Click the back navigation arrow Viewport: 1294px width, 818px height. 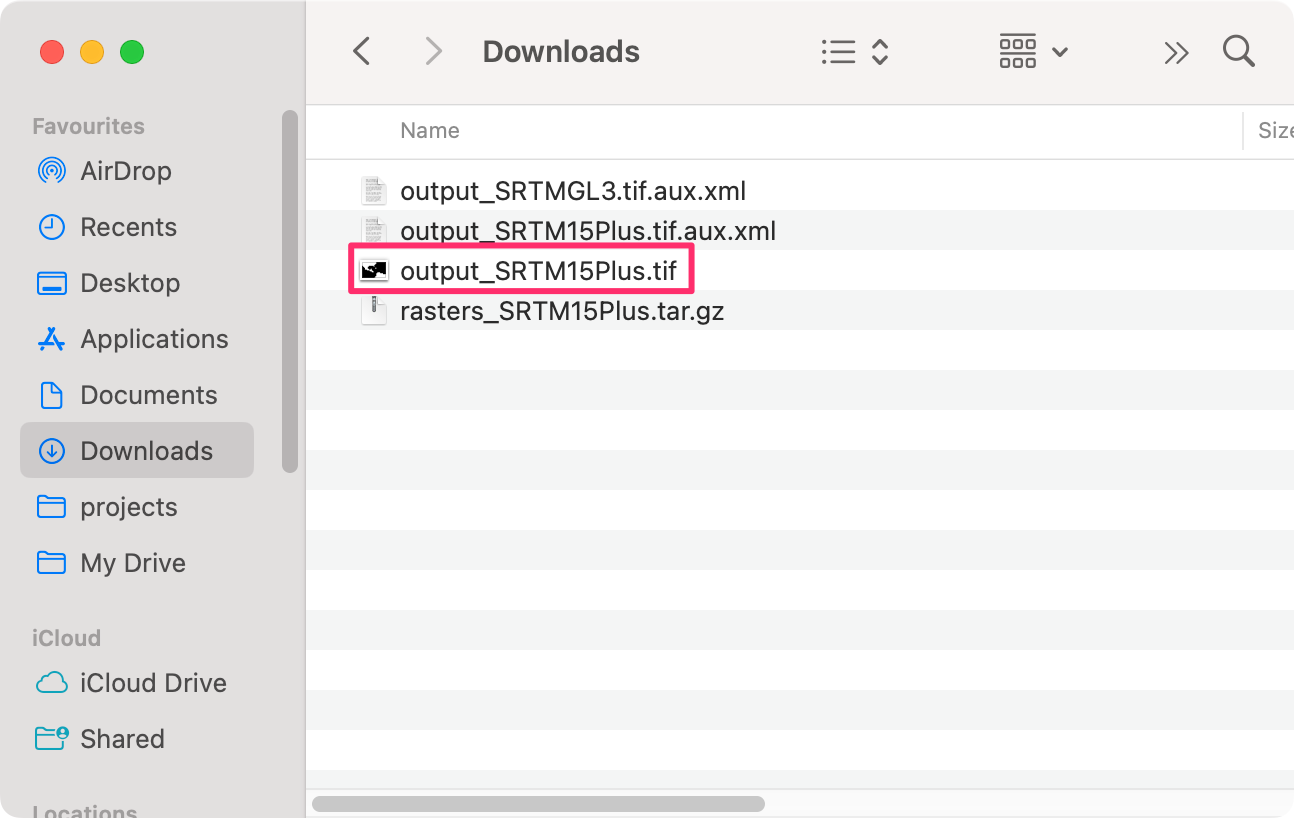click(x=362, y=51)
